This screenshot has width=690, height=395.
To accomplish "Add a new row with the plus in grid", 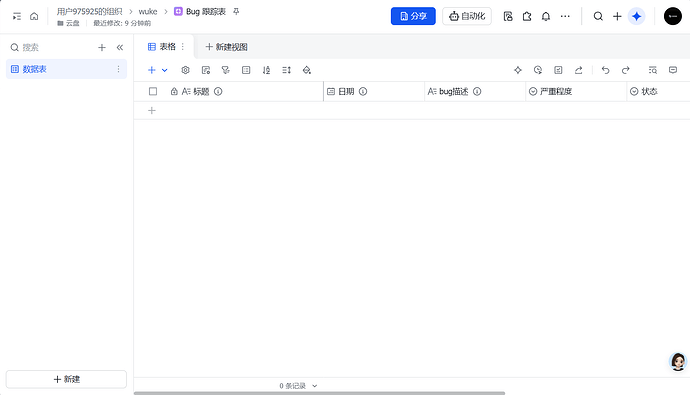I will pos(152,110).
